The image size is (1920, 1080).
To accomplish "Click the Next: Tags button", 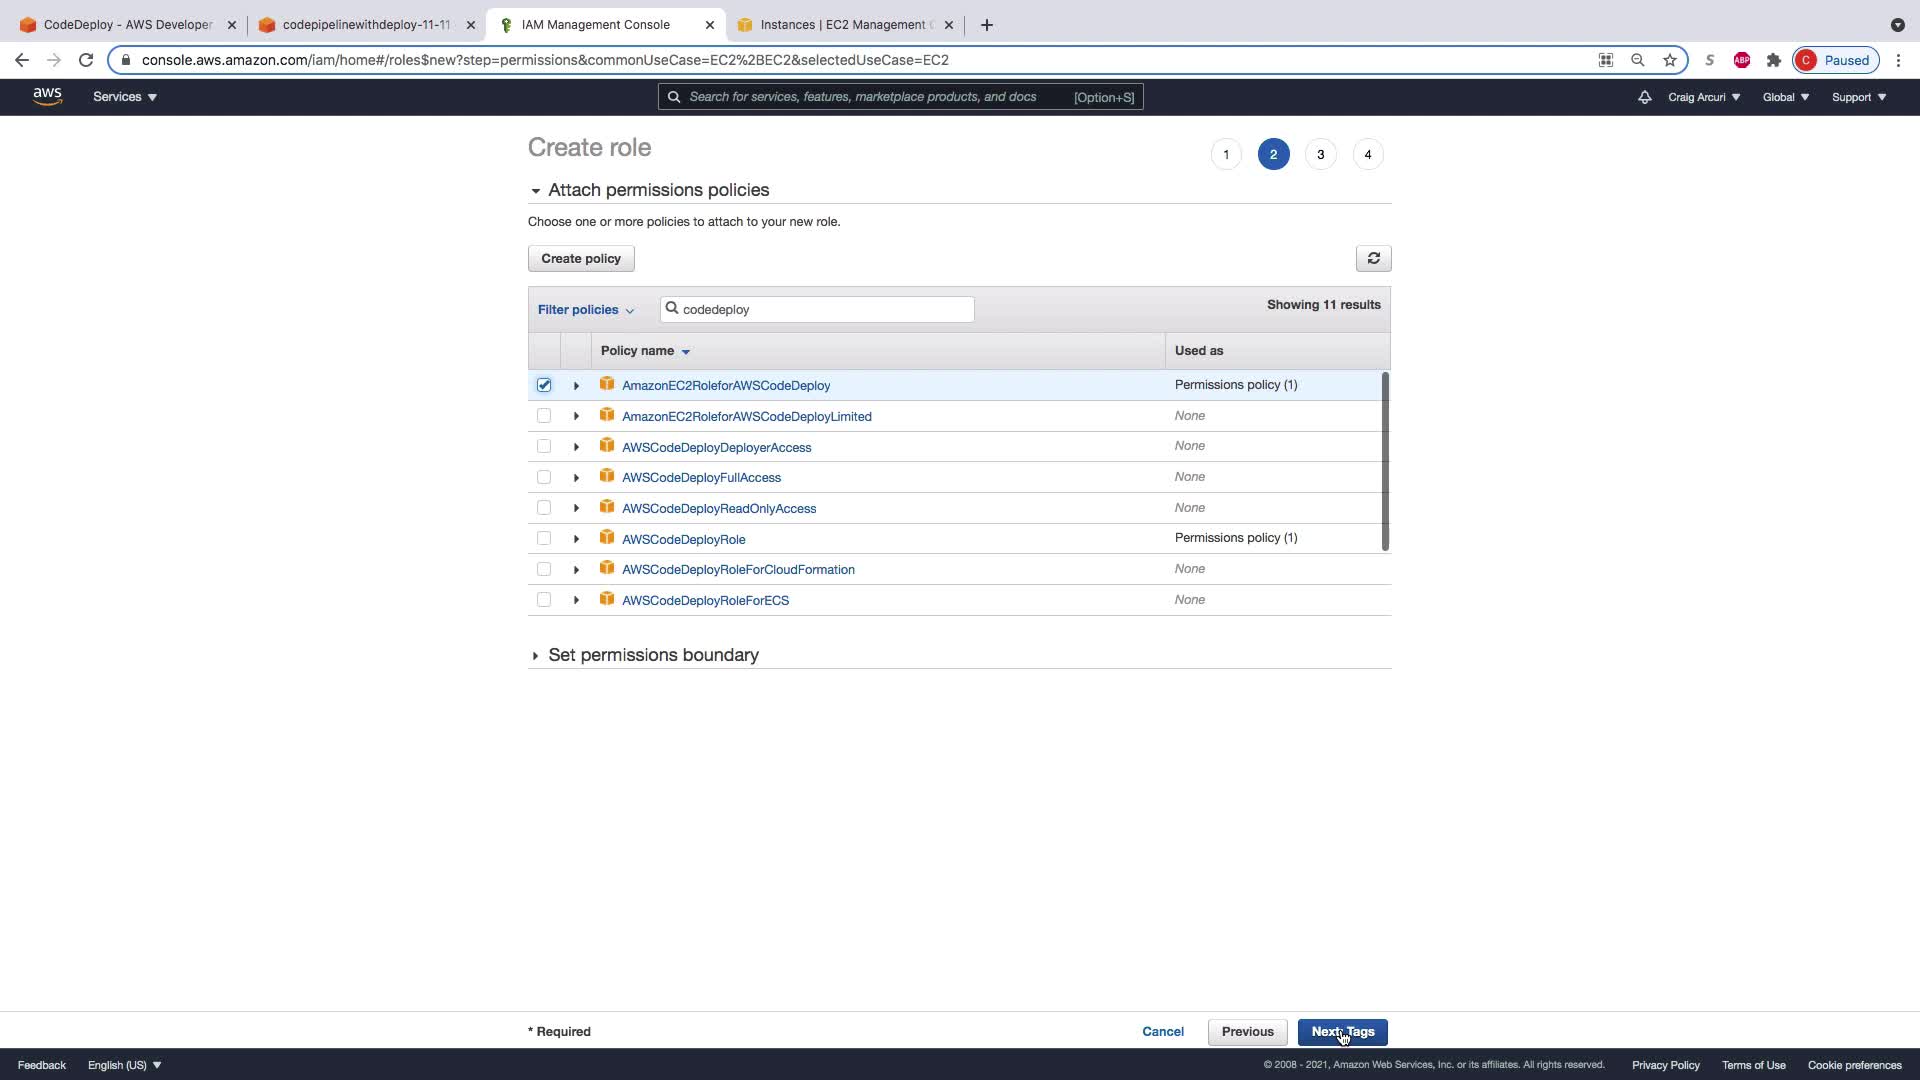I will (x=1342, y=1032).
